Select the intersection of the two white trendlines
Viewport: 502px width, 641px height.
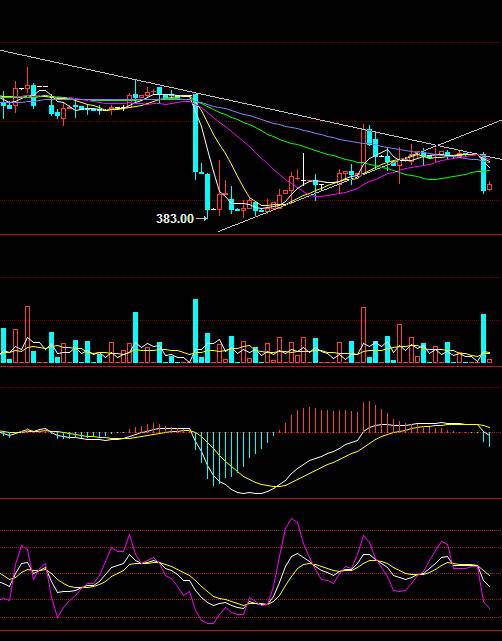(x=435, y=146)
